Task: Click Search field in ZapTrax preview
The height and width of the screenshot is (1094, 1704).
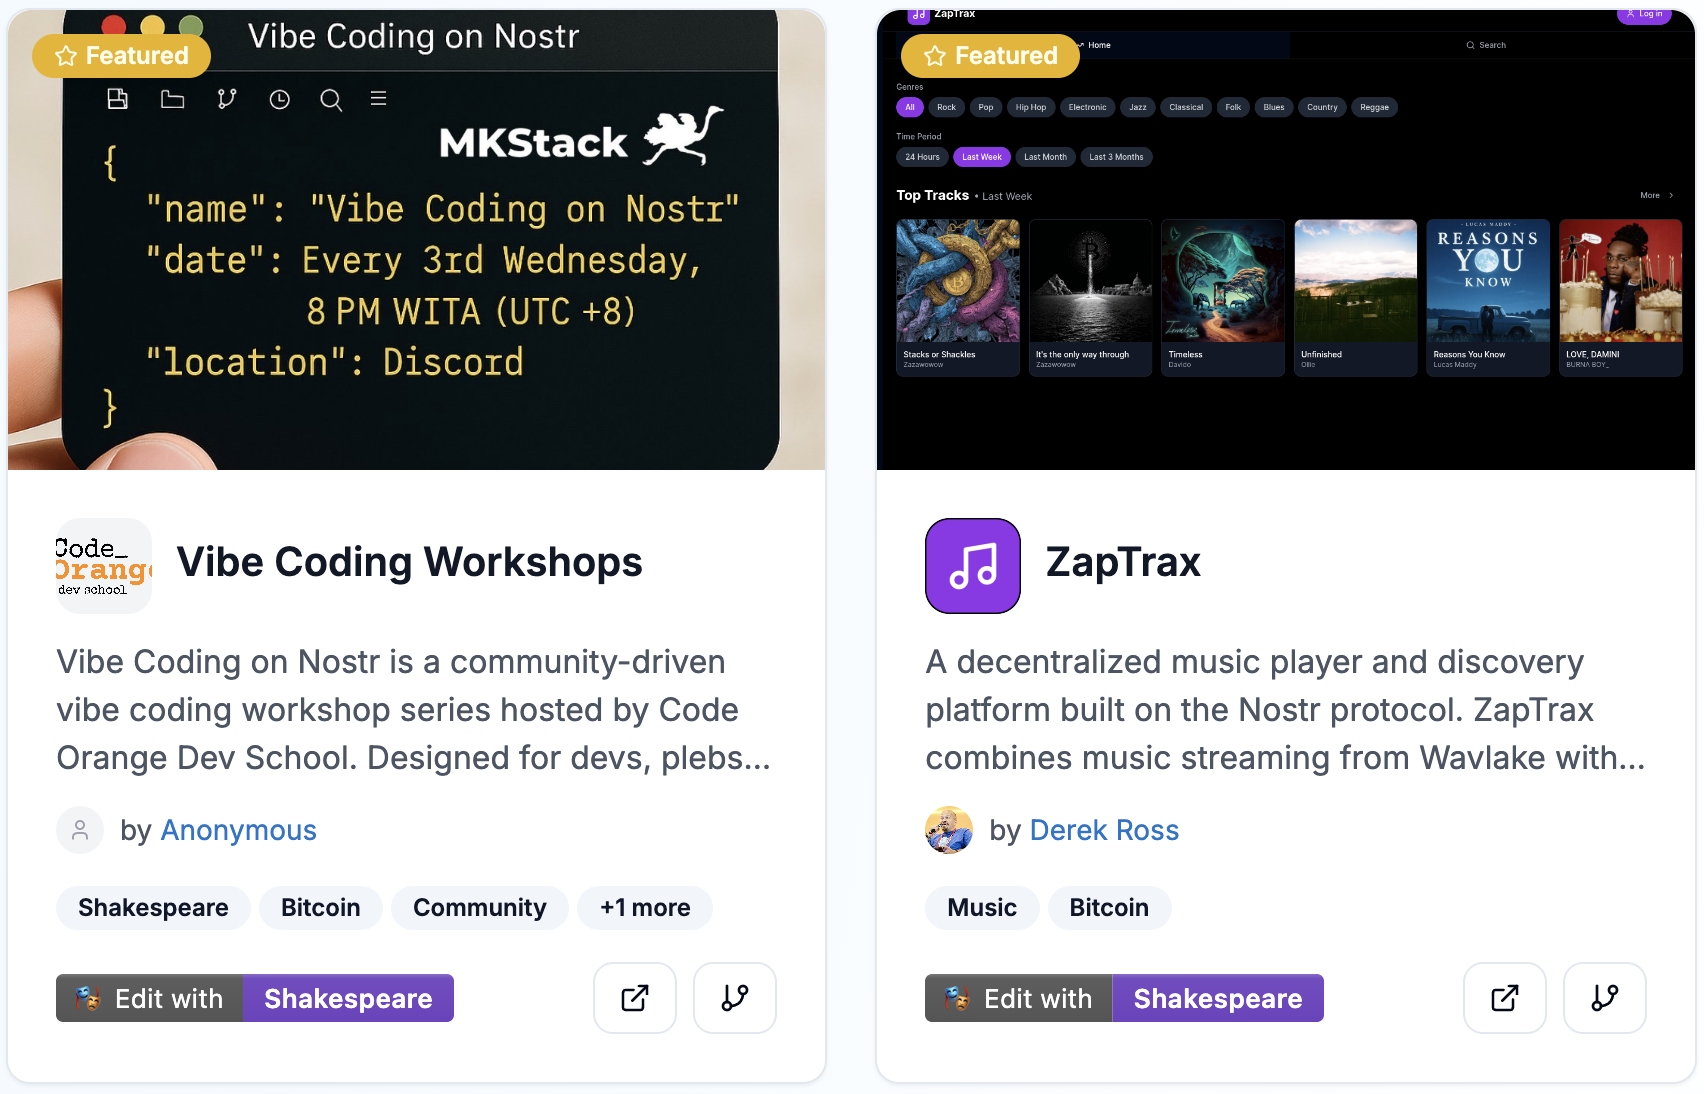Action: 1486,45
